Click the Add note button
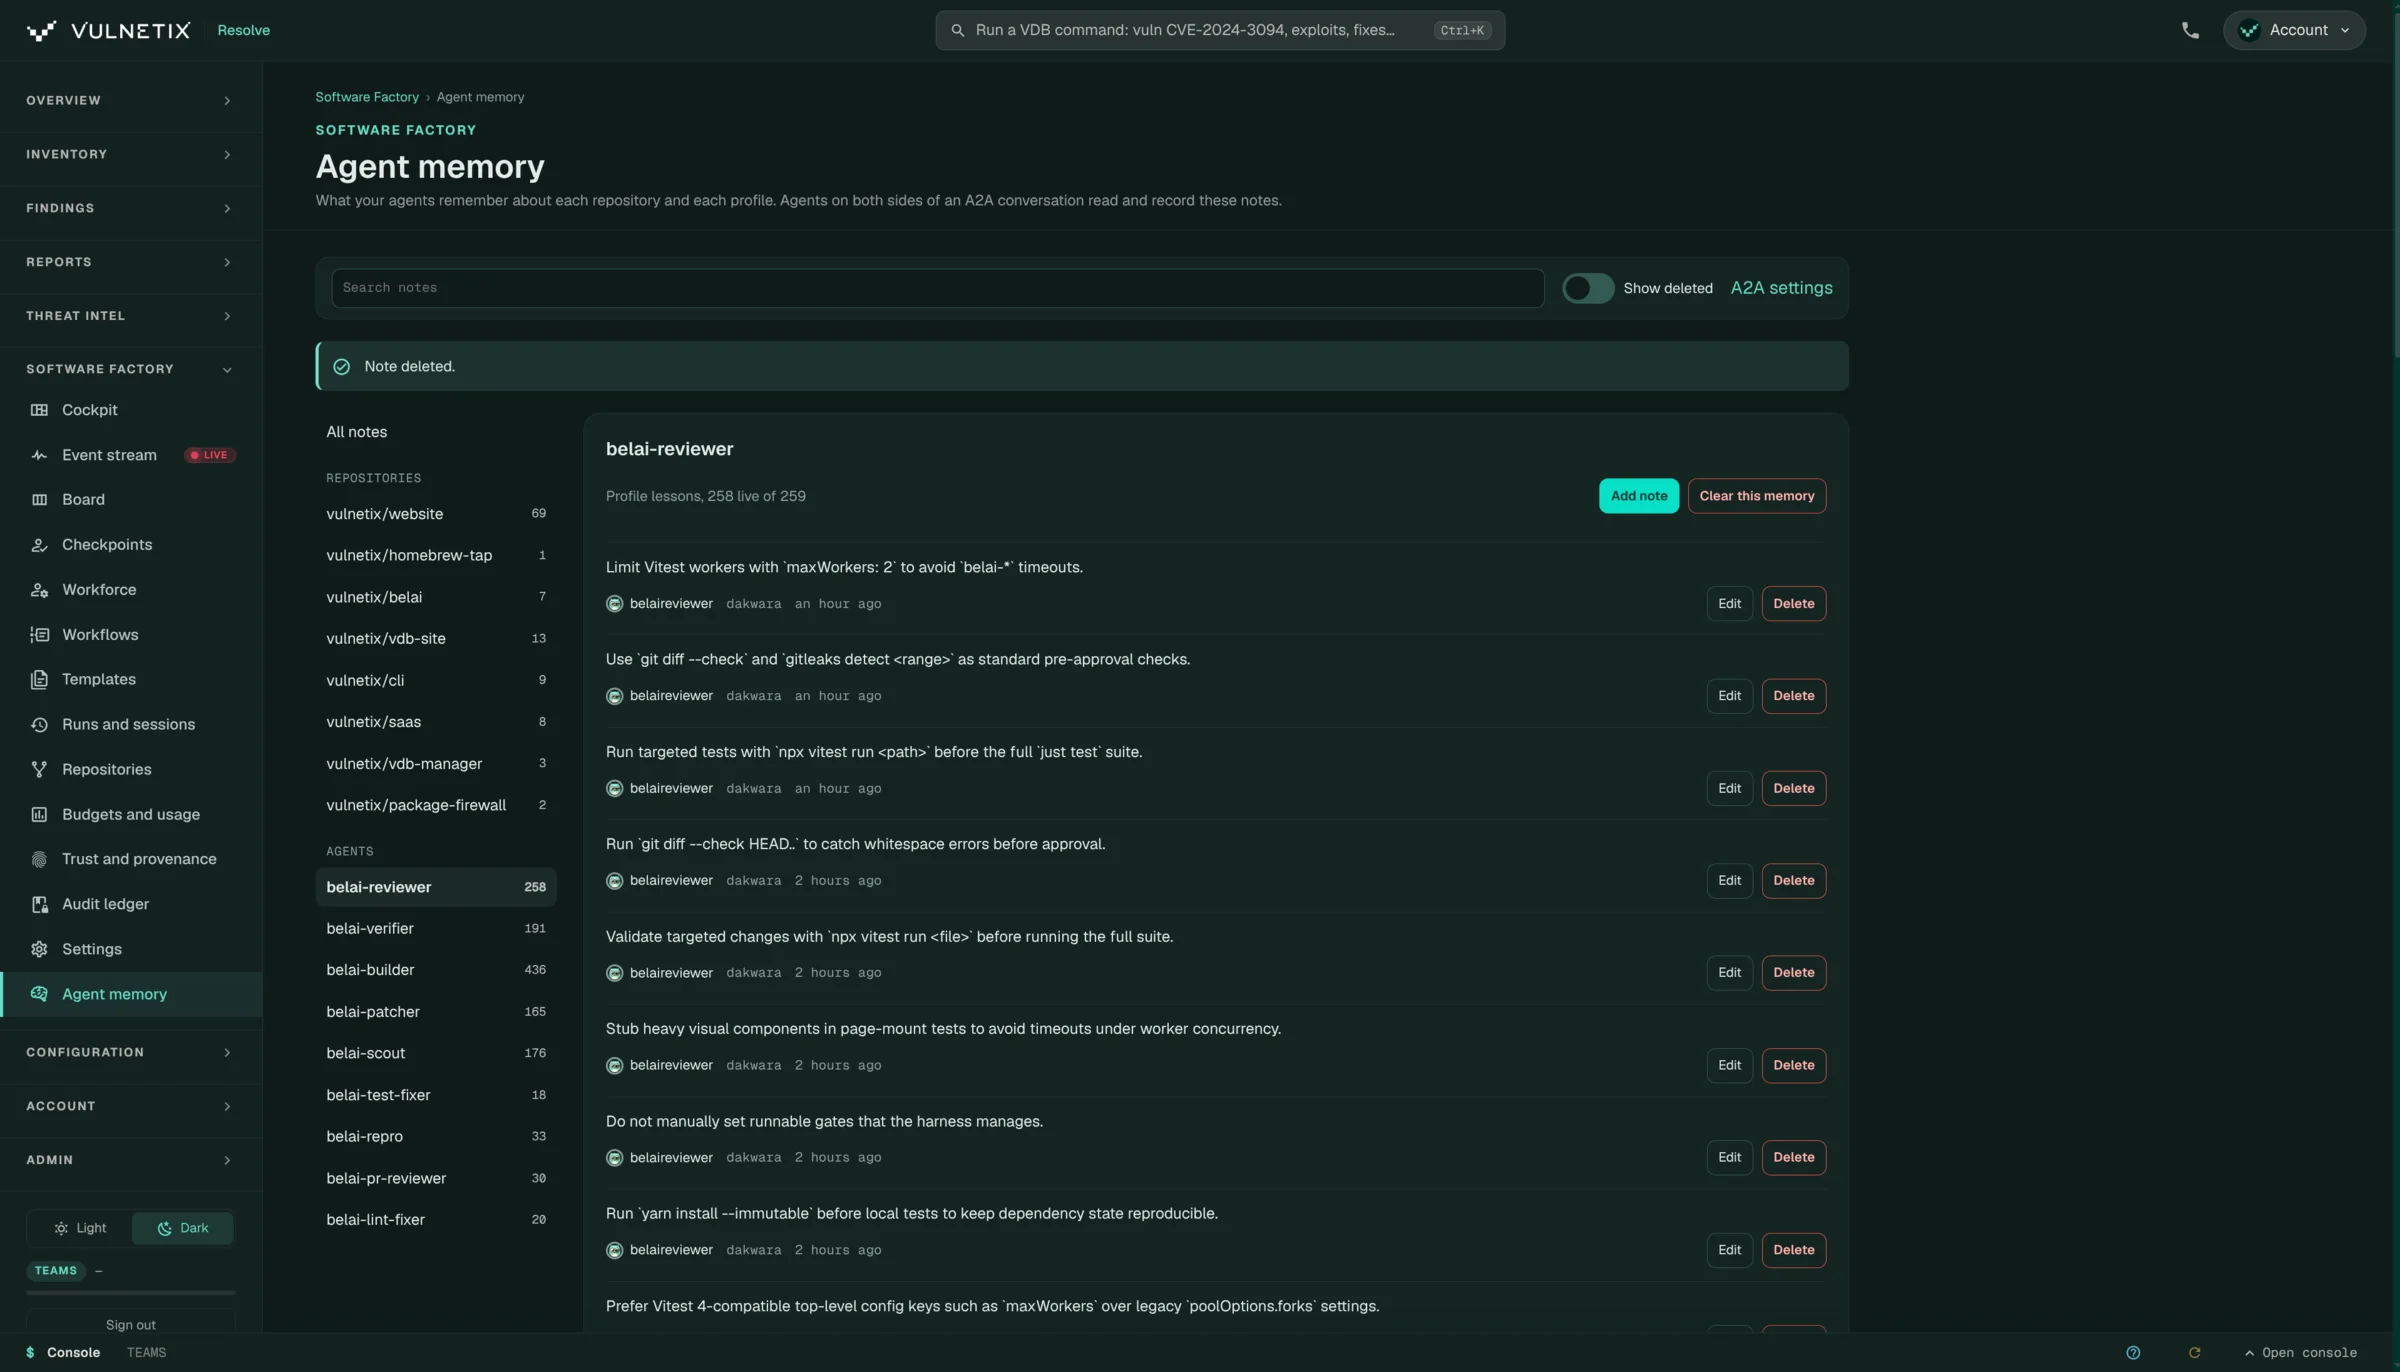The height and width of the screenshot is (1372, 2400). (x=1638, y=496)
